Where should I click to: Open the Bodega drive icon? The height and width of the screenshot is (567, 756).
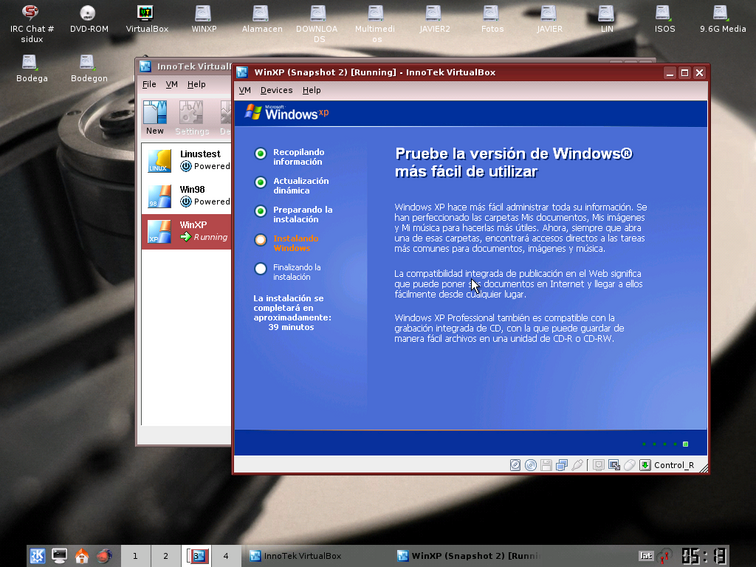click(31, 68)
